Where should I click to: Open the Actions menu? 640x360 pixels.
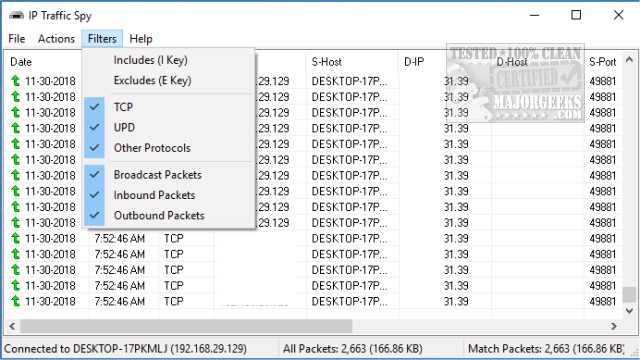(x=56, y=39)
